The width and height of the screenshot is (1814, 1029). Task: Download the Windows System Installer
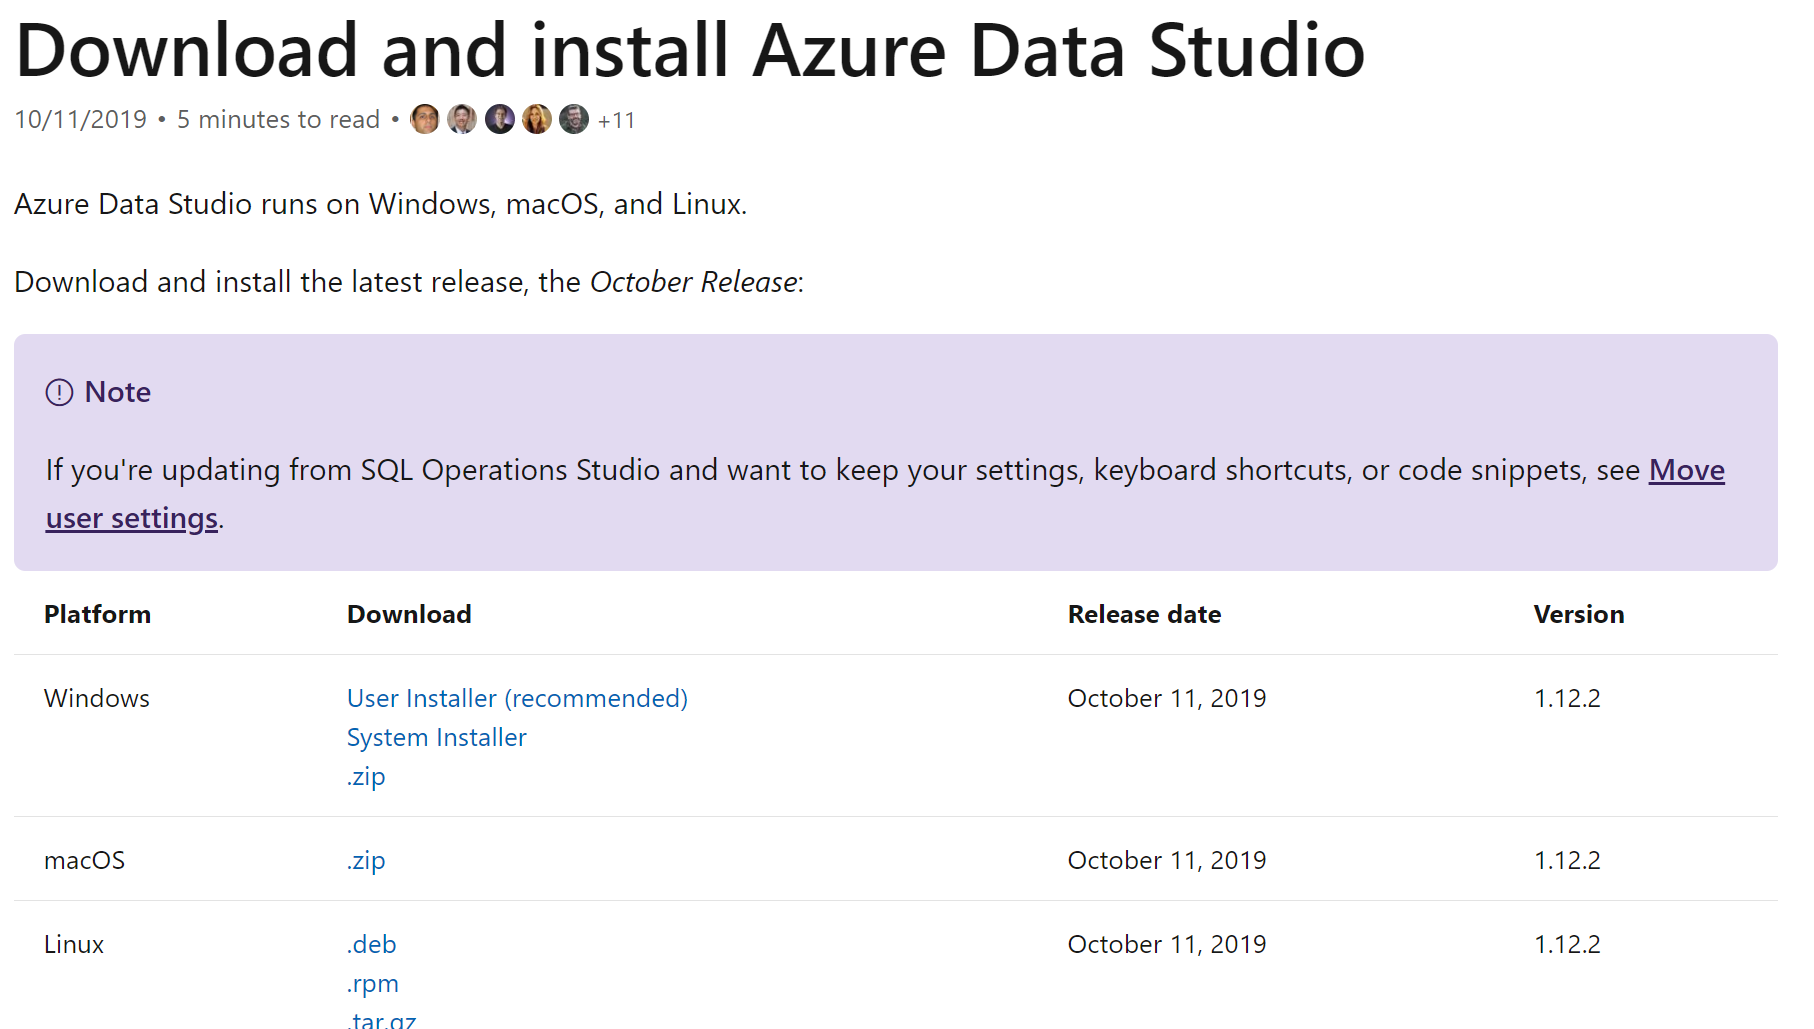436,737
